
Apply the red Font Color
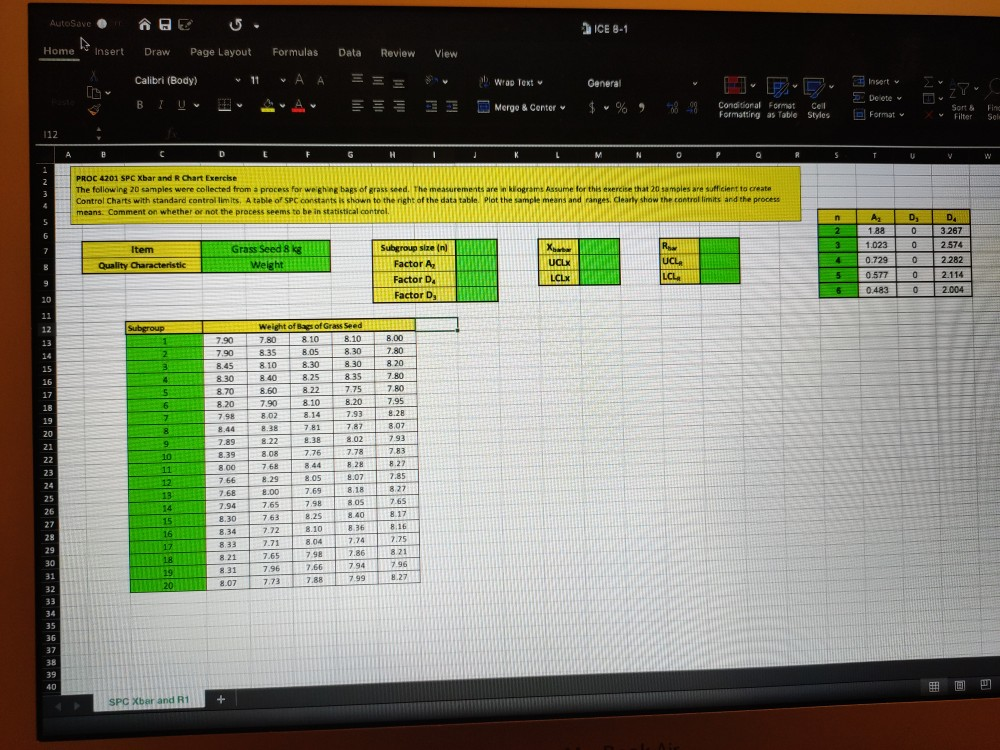pyautogui.click(x=297, y=104)
